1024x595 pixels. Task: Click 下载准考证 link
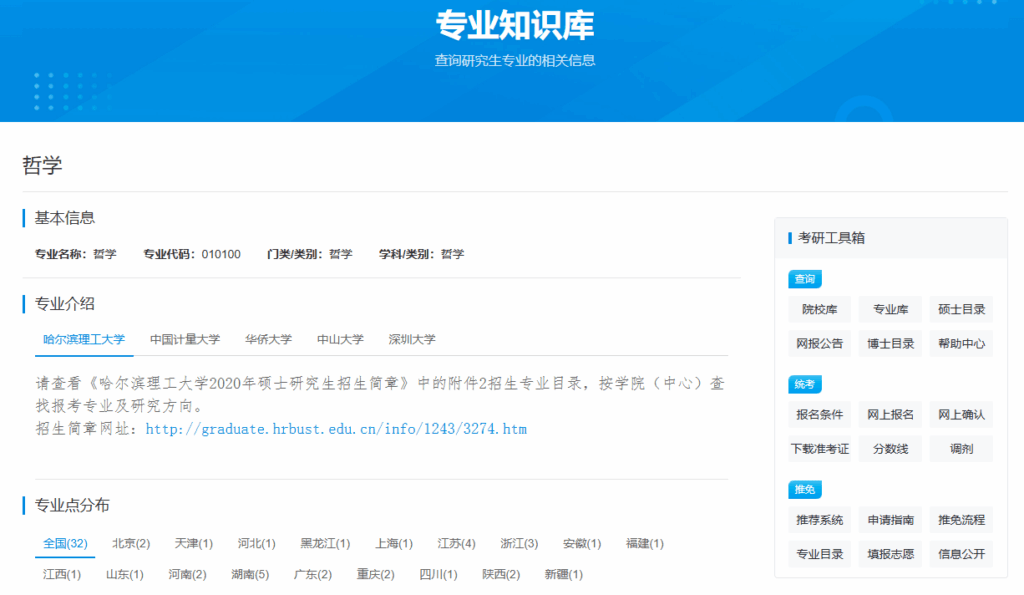point(819,449)
